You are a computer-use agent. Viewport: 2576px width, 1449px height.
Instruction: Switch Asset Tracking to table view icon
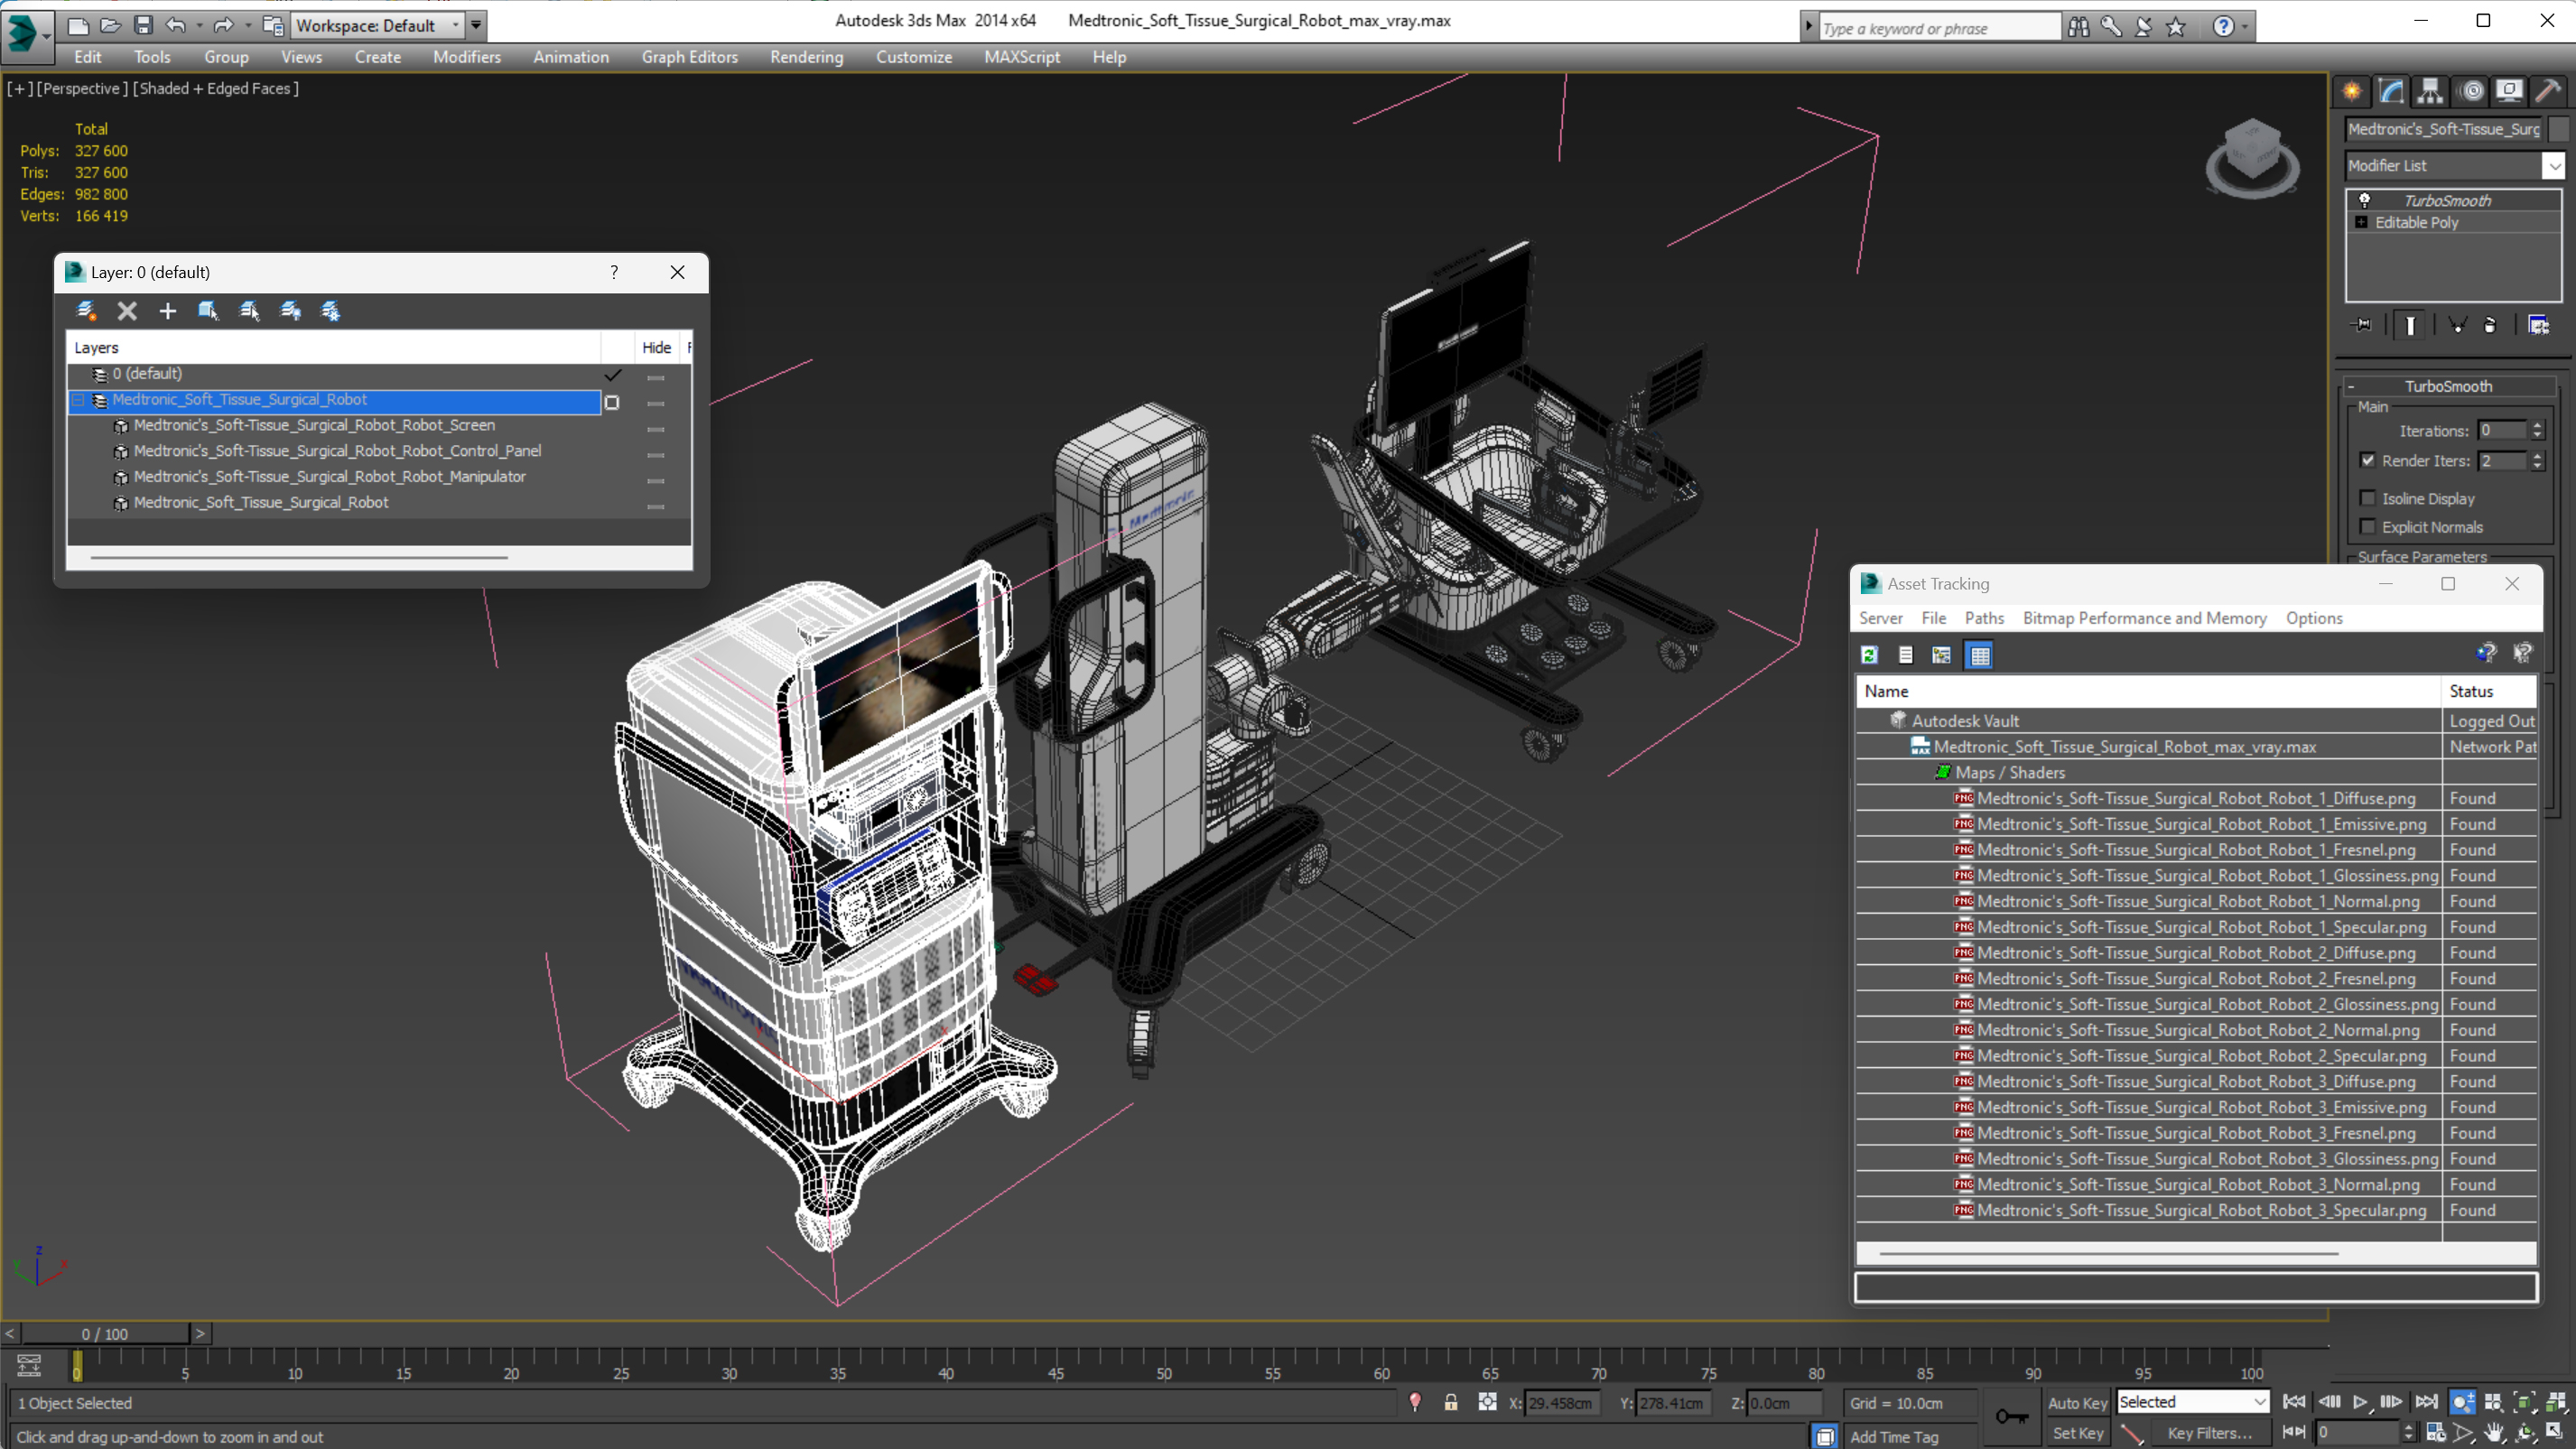(x=1979, y=655)
